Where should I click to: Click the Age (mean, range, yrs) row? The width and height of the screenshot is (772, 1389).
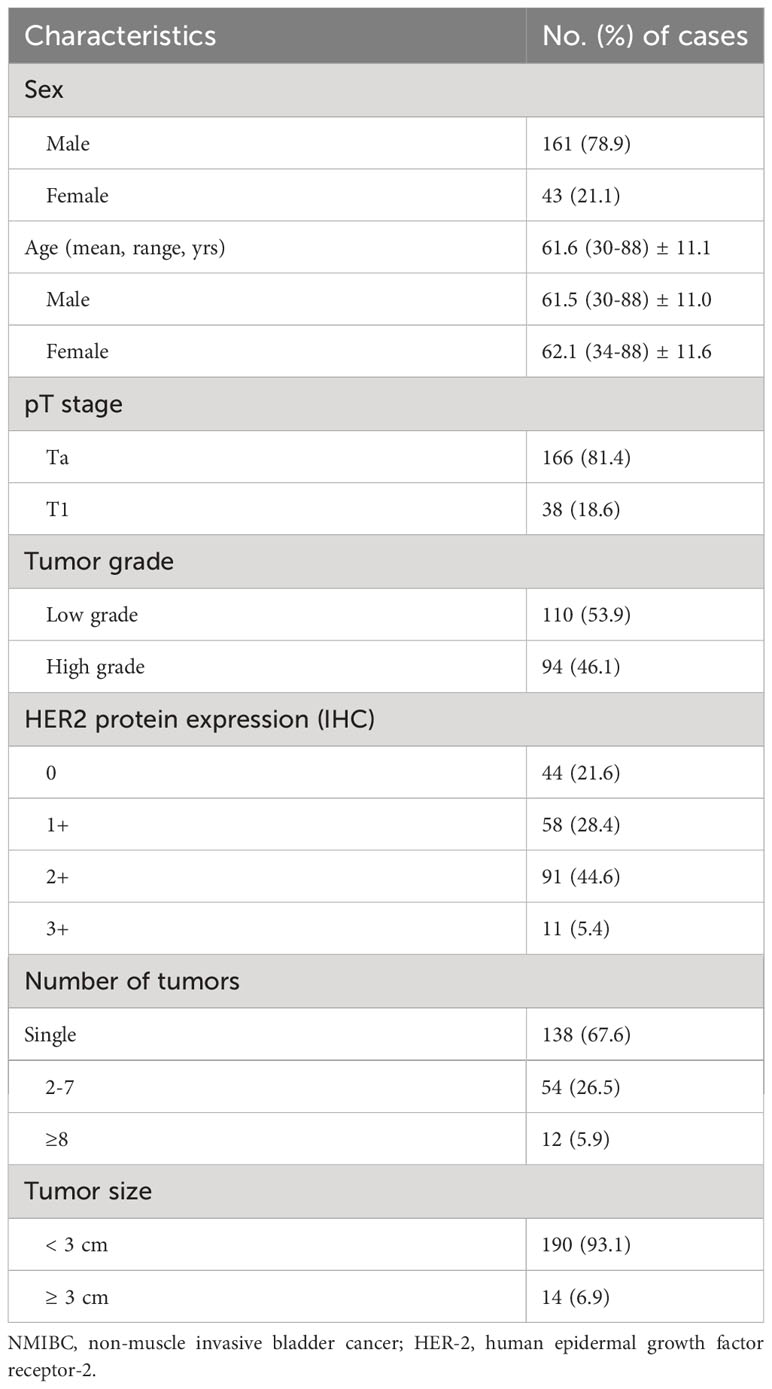(386, 247)
